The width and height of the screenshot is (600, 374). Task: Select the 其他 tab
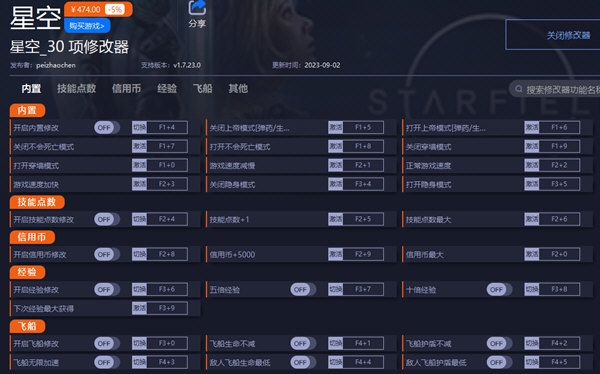238,88
